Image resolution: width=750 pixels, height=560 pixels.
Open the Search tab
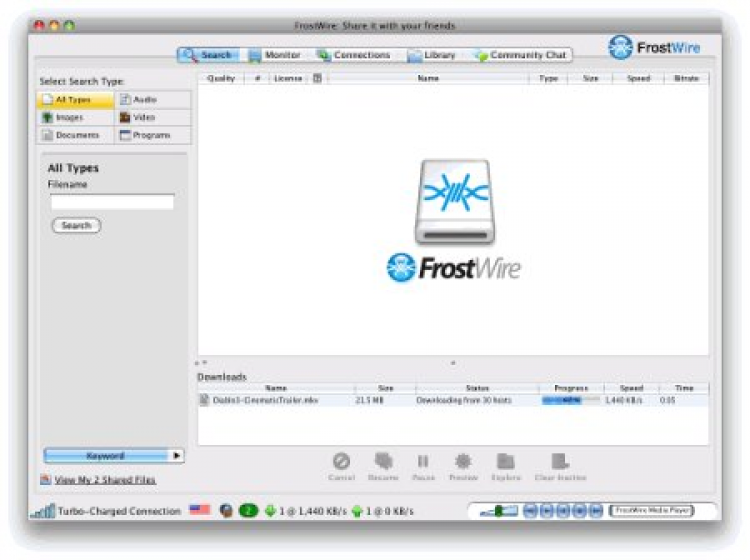[x=209, y=55]
